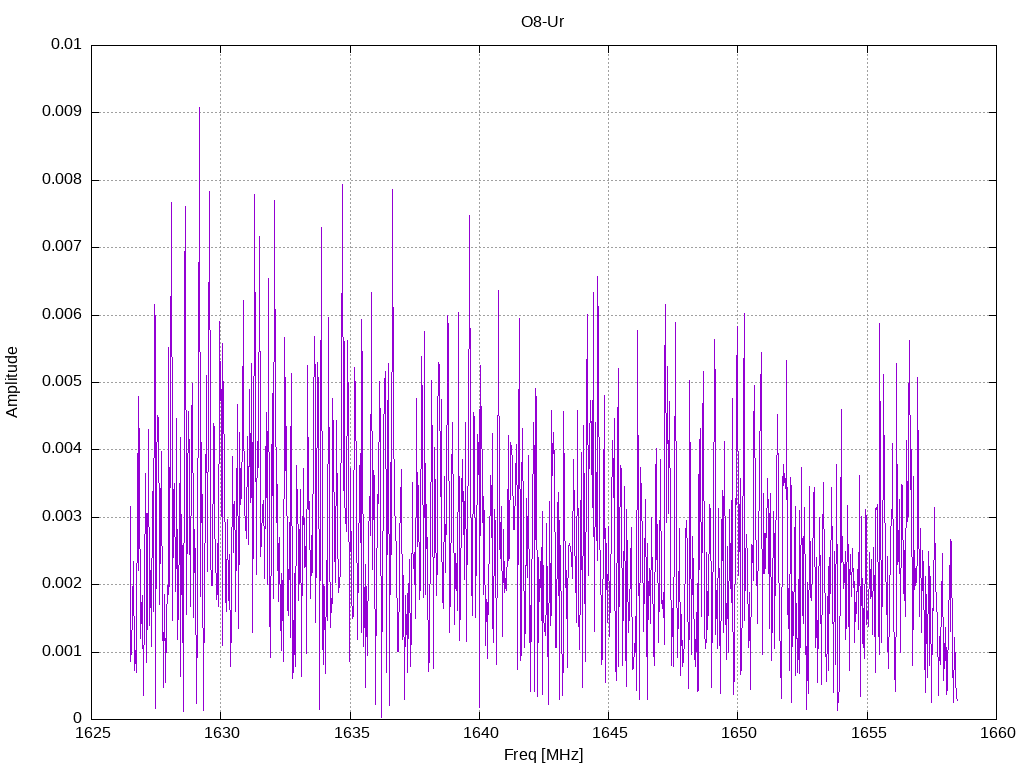Click x-axis tick label 1660
Image resolution: width=1024 pixels, height=768 pixels.
click(997, 733)
